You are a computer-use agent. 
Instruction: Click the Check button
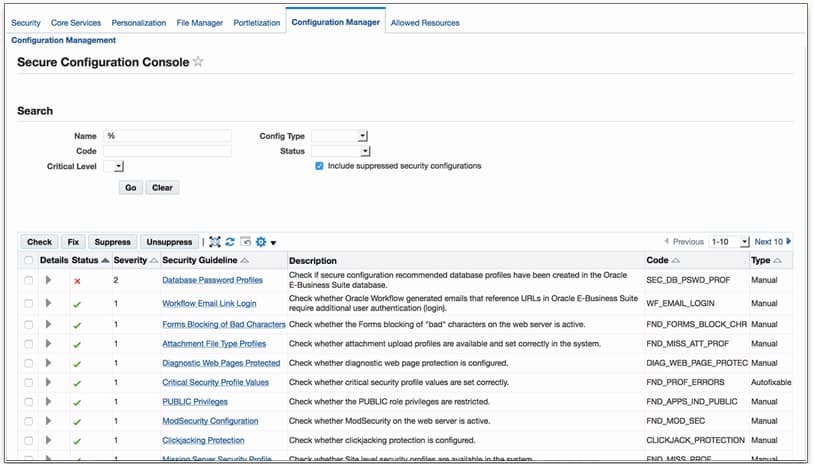[39, 242]
